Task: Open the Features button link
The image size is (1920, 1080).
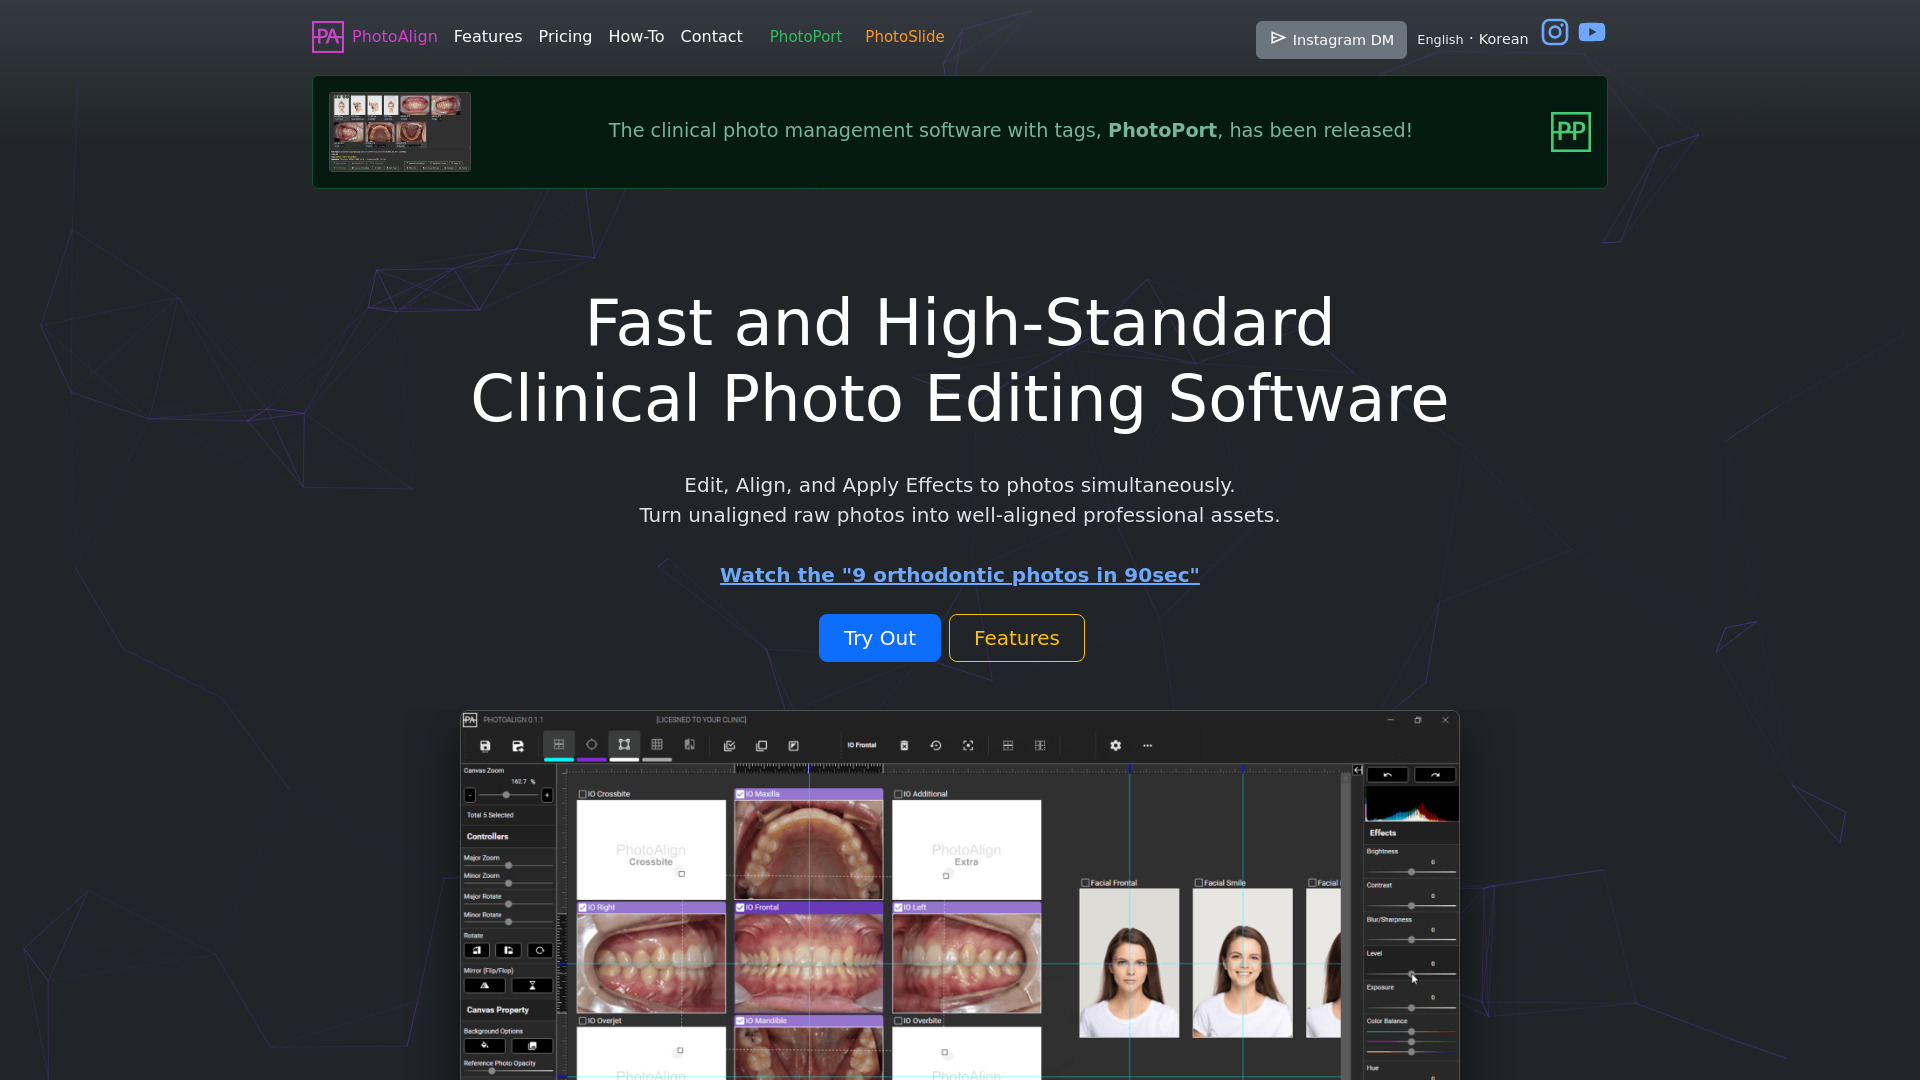Action: click(x=1017, y=638)
